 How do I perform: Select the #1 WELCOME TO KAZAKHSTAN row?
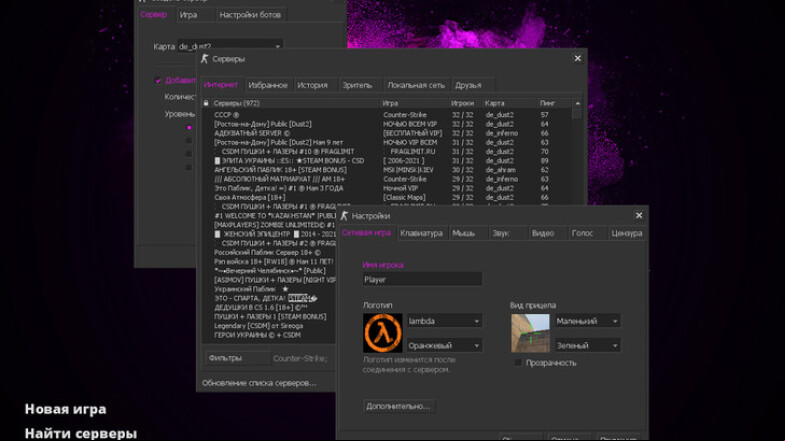269,216
